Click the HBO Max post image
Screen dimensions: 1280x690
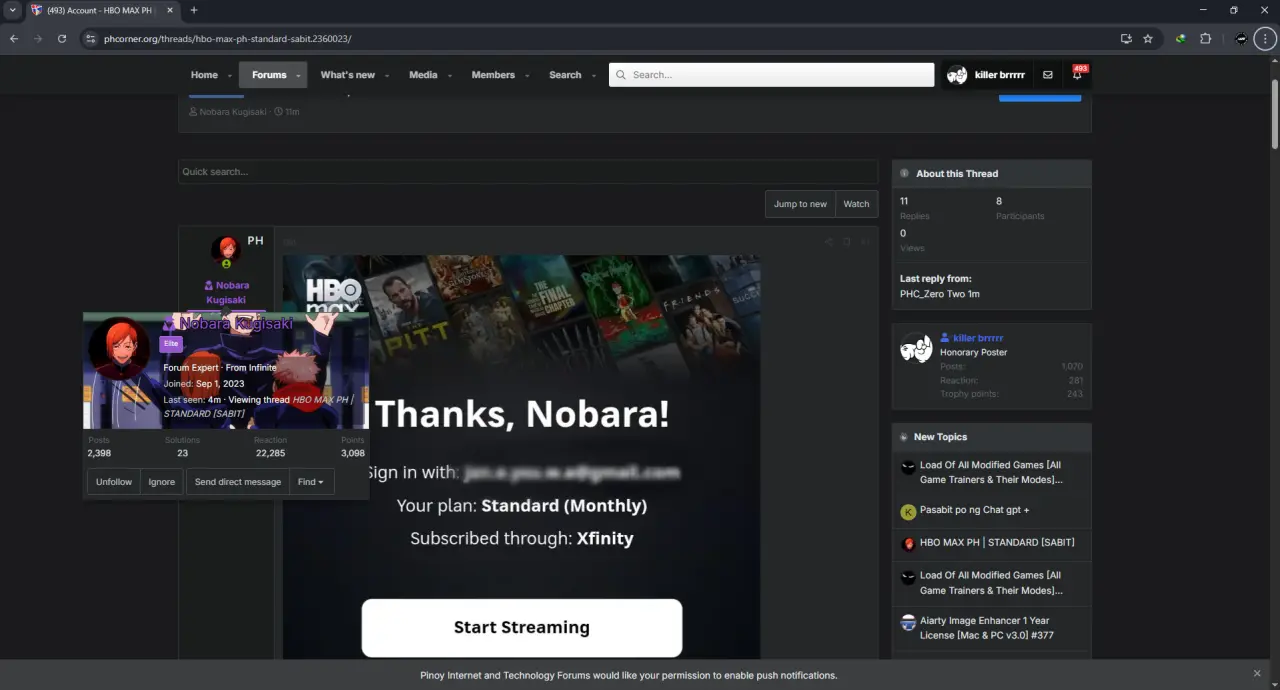(x=521, y=456)
